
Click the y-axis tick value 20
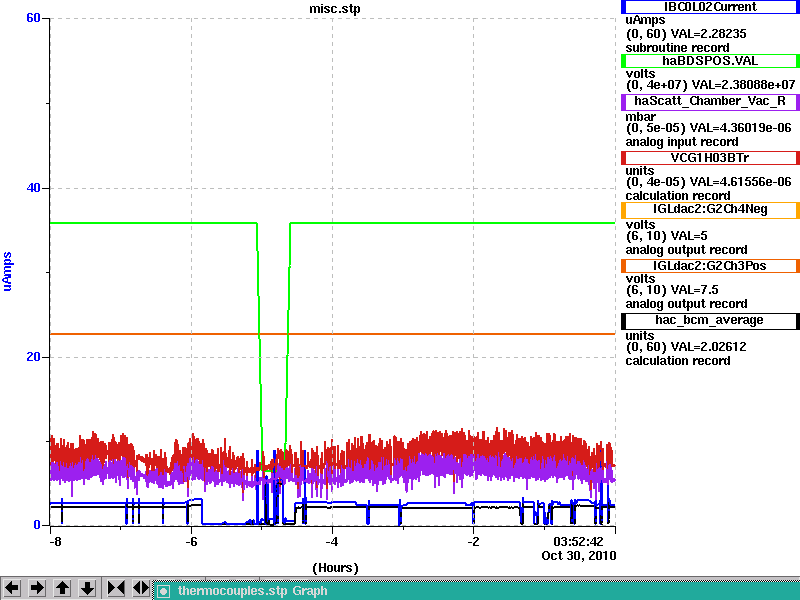[x=33, y=357]
